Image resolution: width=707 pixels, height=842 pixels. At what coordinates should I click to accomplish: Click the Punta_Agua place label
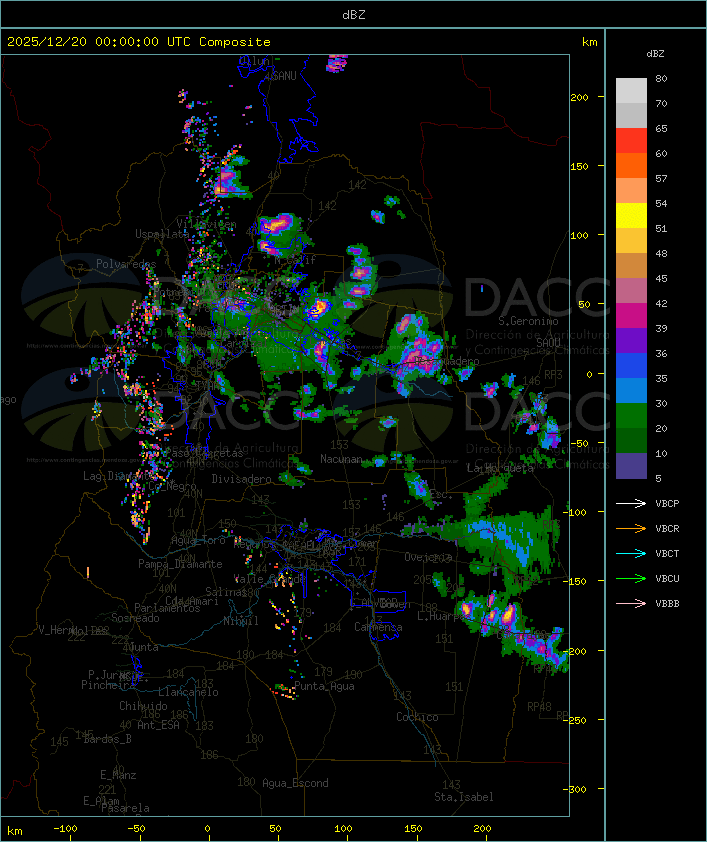(324, 686)
